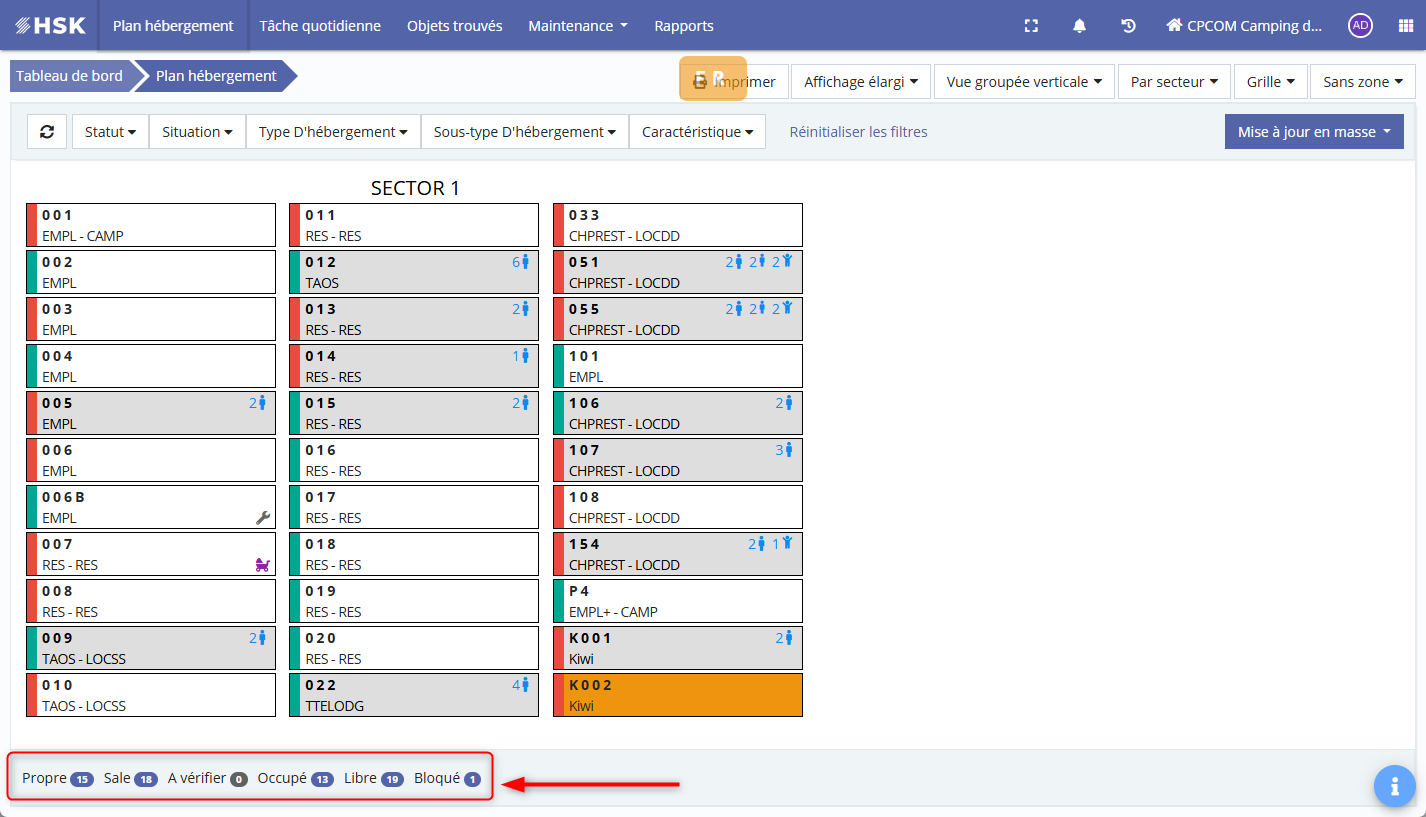Click the Sale status counter
The image size is (1426, 817).
(x=130, y=778)
